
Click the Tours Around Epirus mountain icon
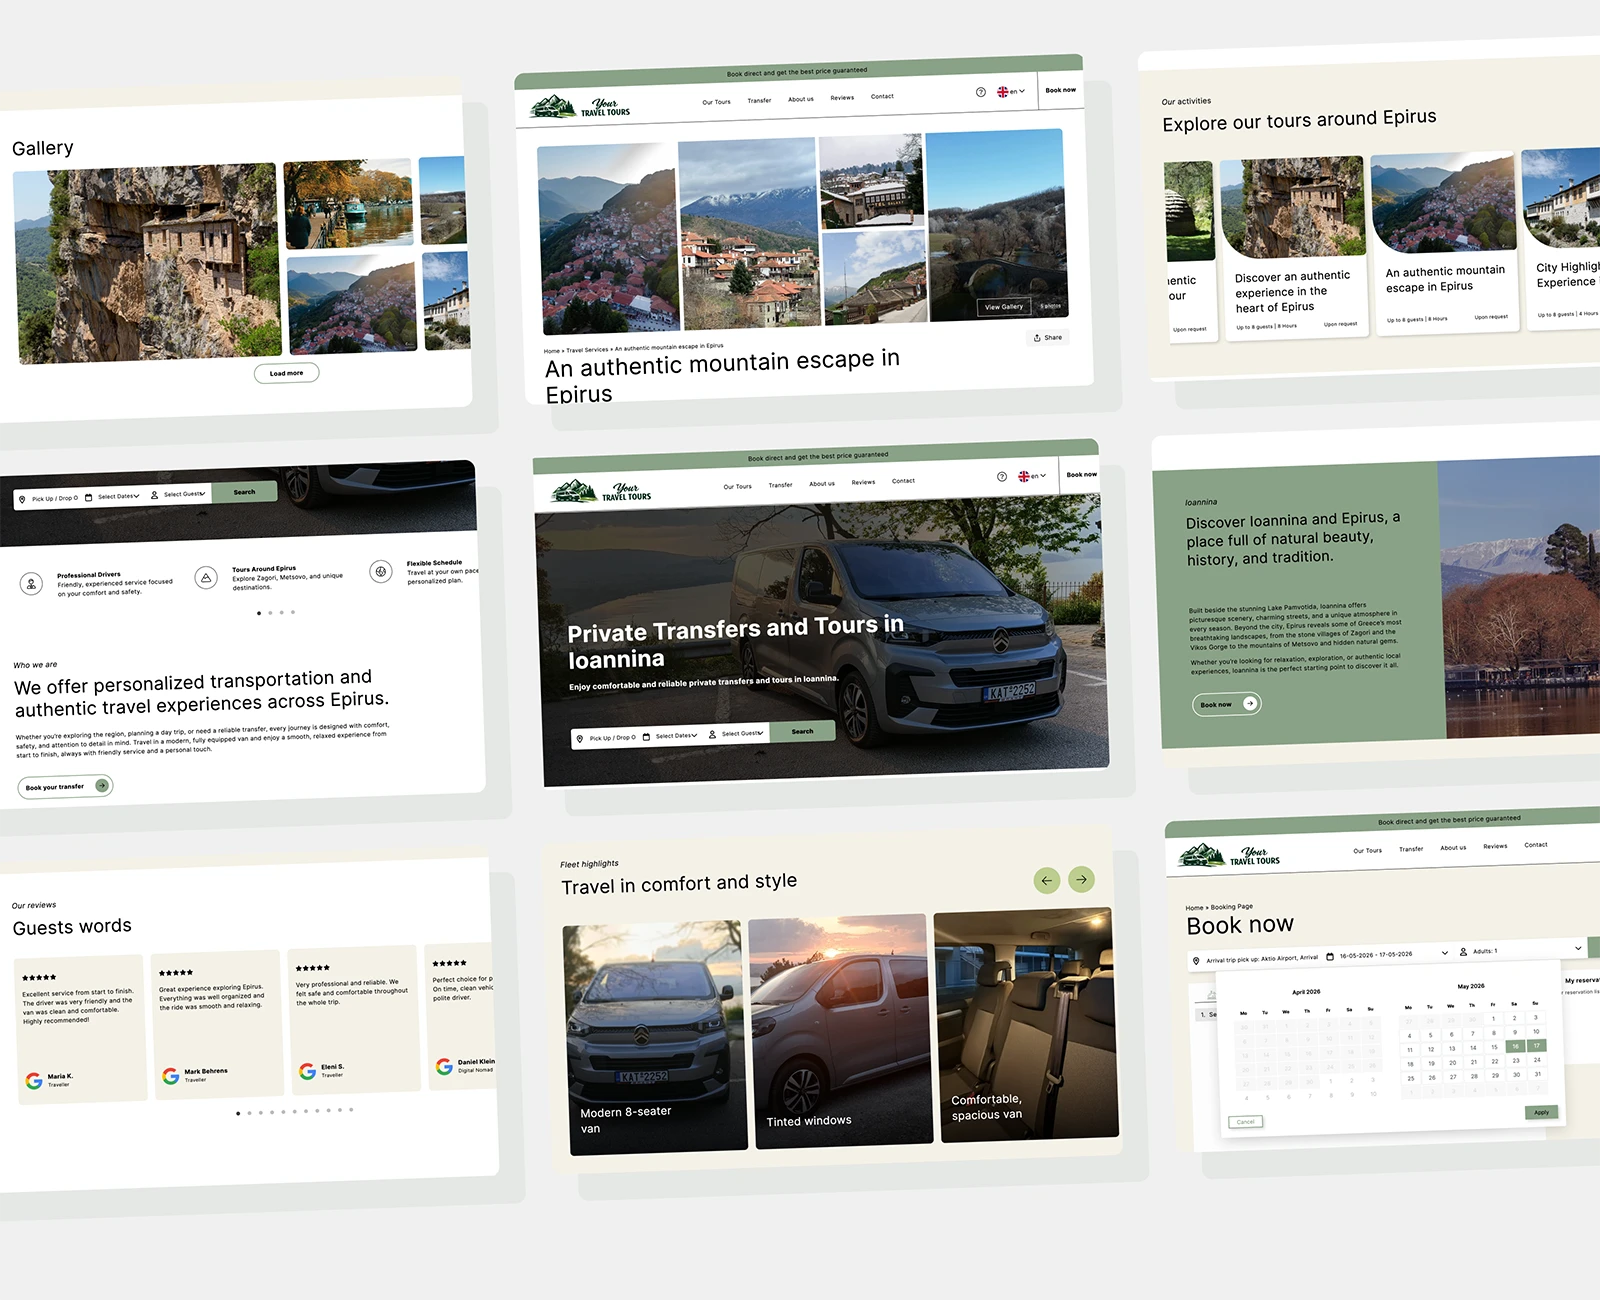[206, 577]
